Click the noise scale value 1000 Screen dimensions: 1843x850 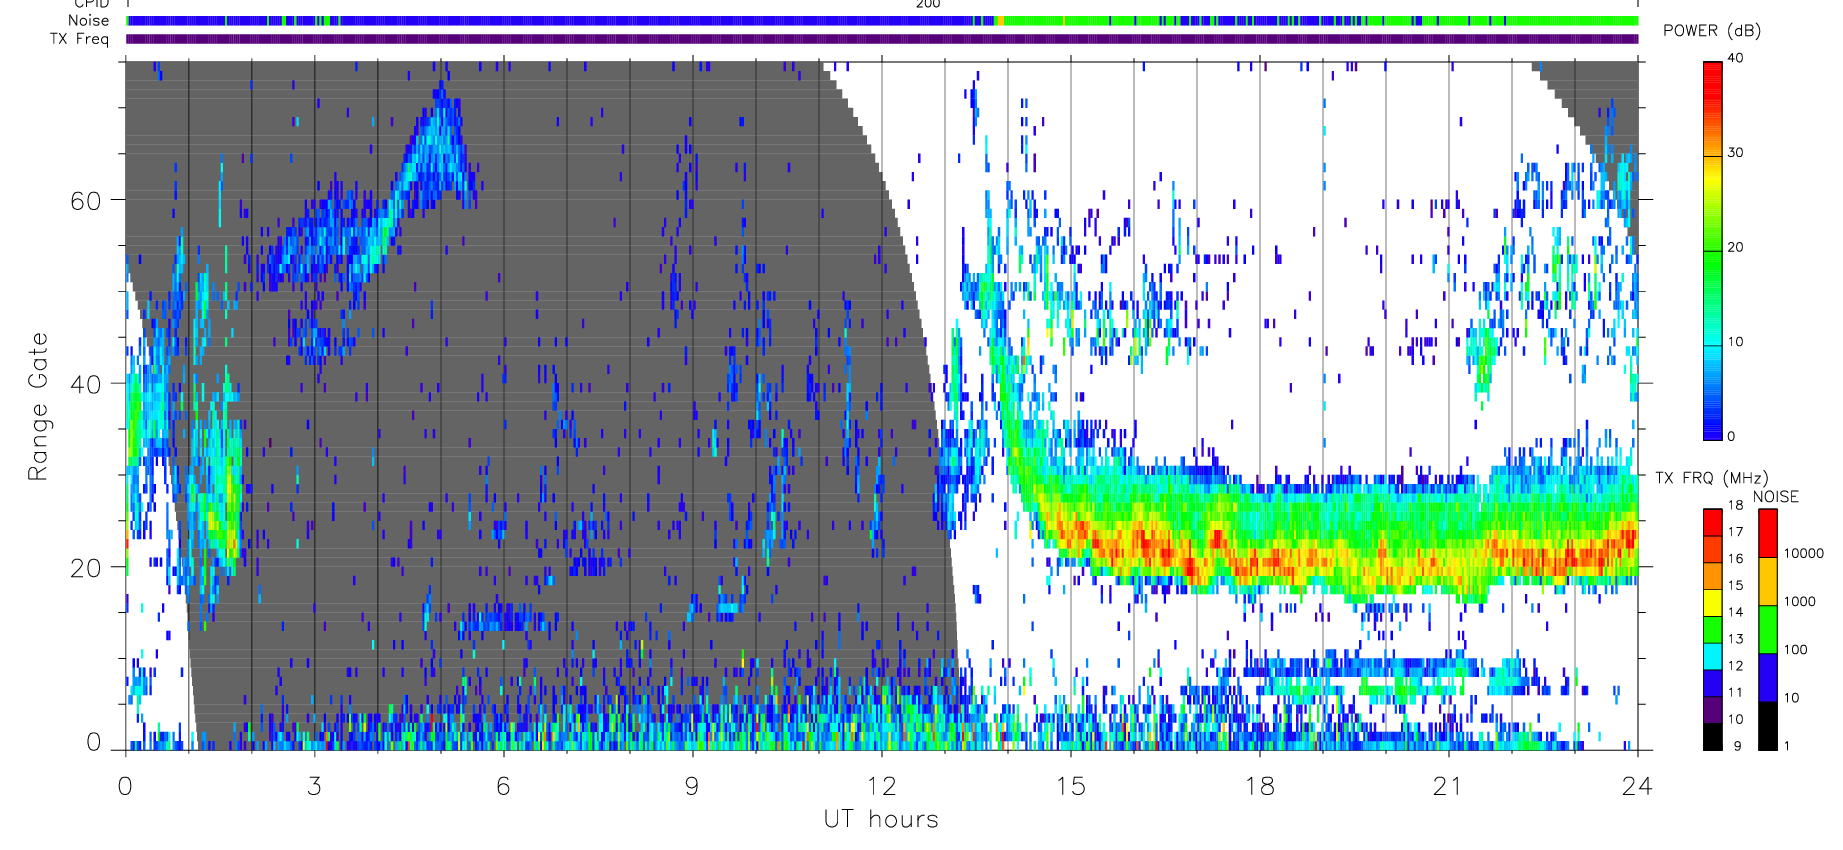click(x=1799, y=601)
